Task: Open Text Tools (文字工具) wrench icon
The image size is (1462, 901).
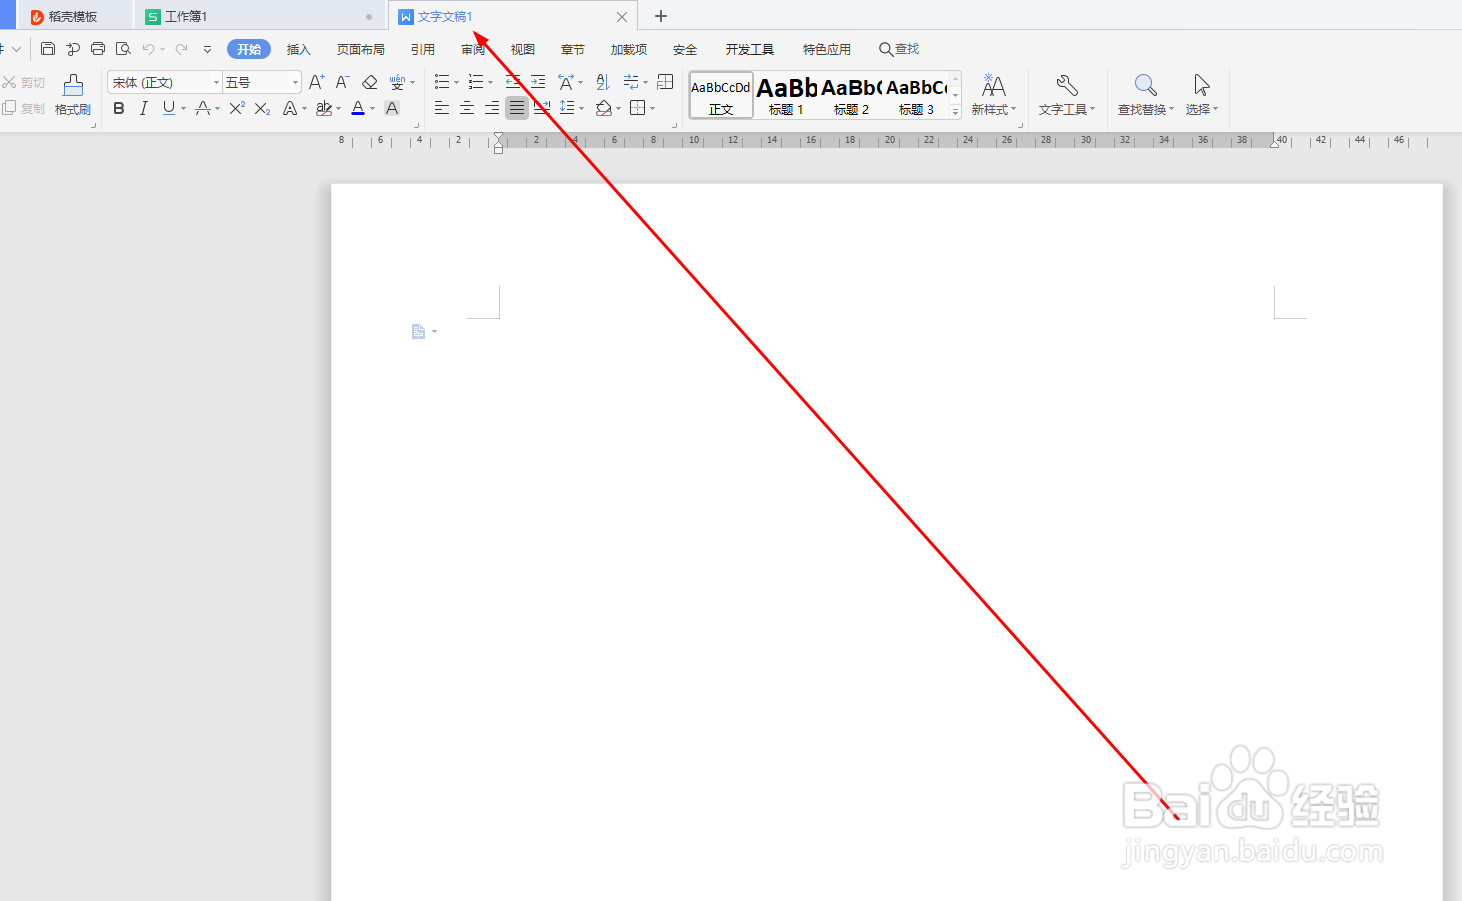Action: 1067,95
